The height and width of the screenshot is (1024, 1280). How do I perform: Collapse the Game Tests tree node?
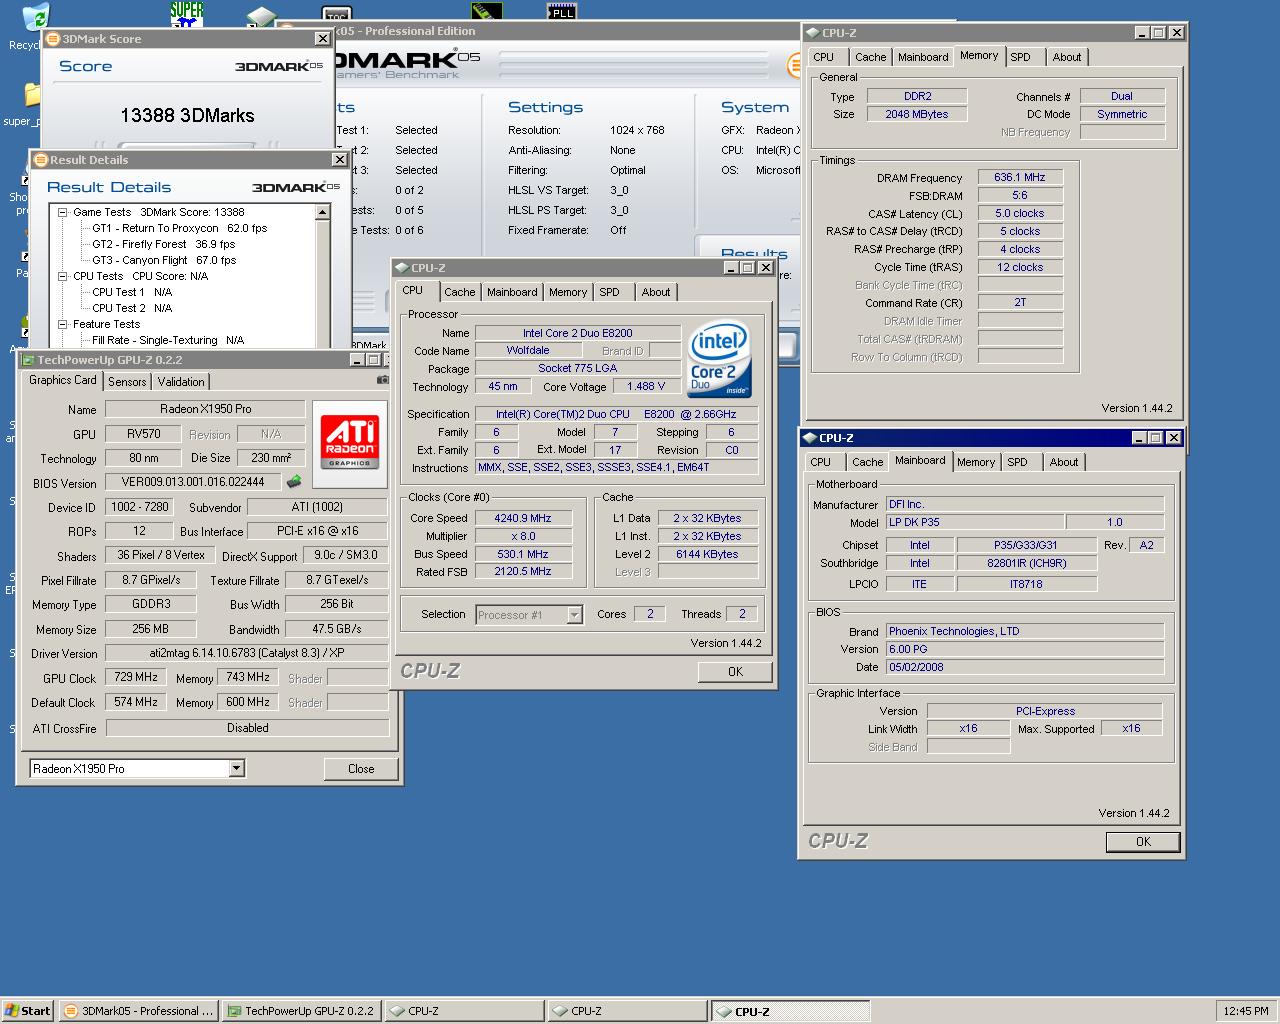click(63, 212)
